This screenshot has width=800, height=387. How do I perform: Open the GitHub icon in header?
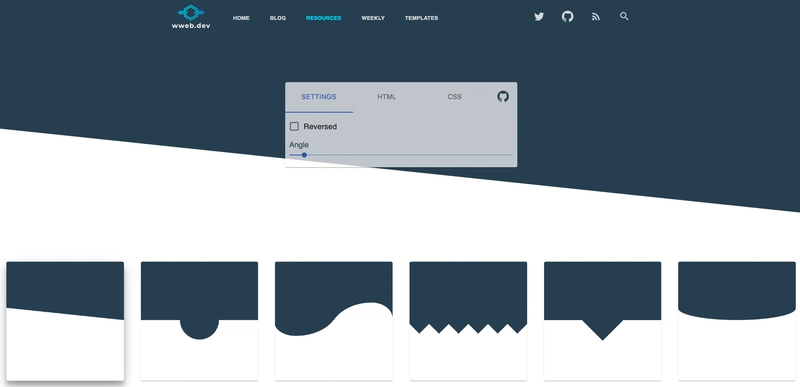pos(567,16)
